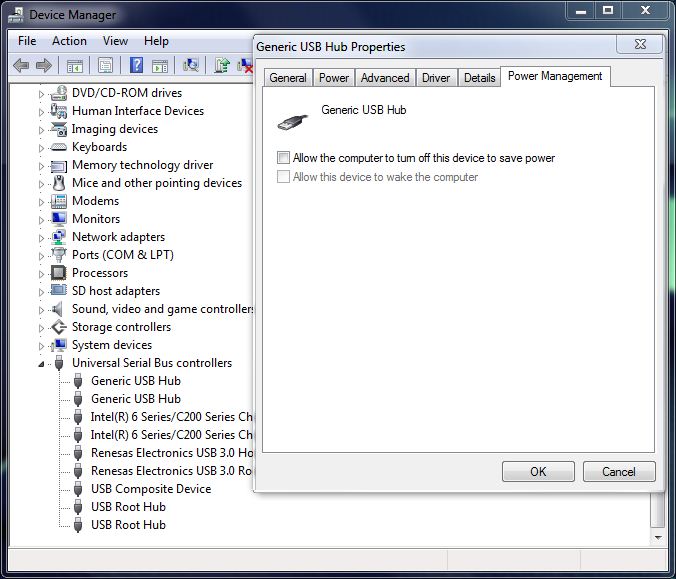676x579 pixels.
Task: Expand the Human Interface Devices node
Action: click(x=41, y=112)
